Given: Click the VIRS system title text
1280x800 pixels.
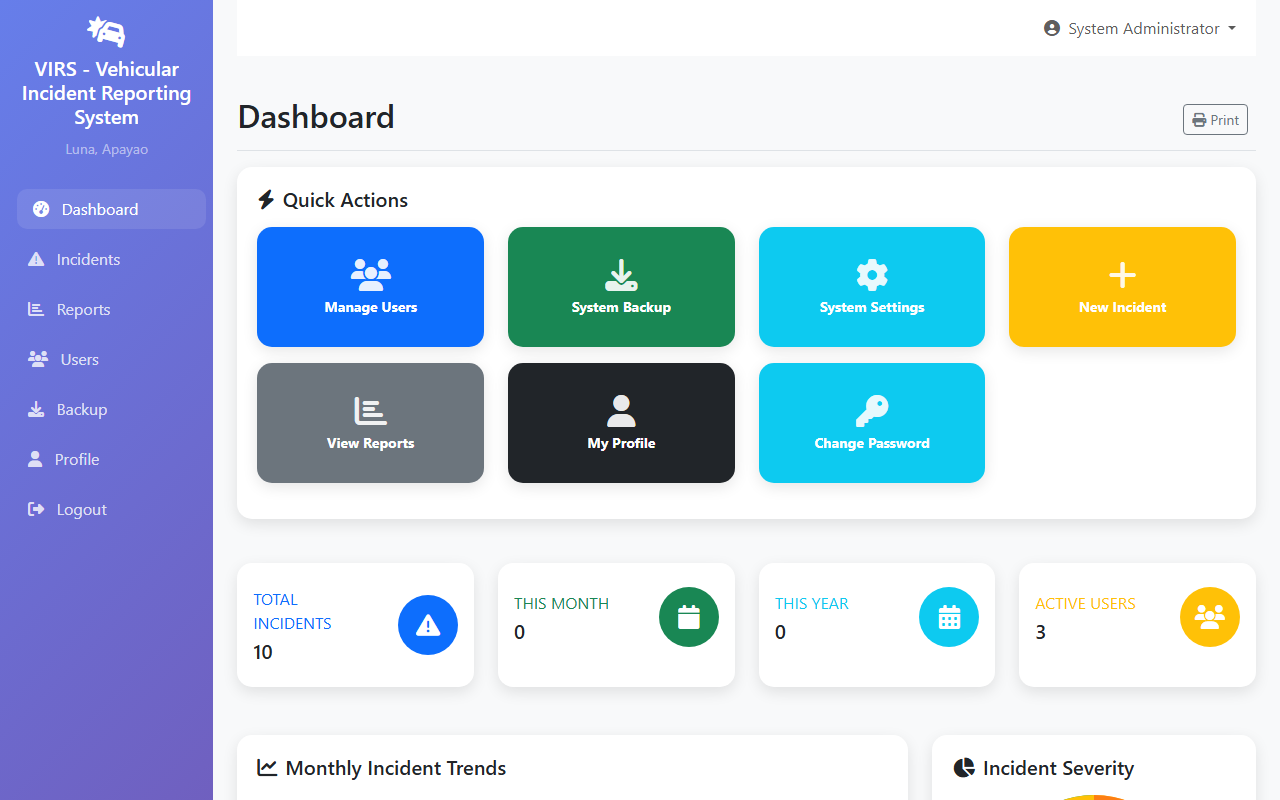Looking at the screenshot, I should click(x=106, y=93).
